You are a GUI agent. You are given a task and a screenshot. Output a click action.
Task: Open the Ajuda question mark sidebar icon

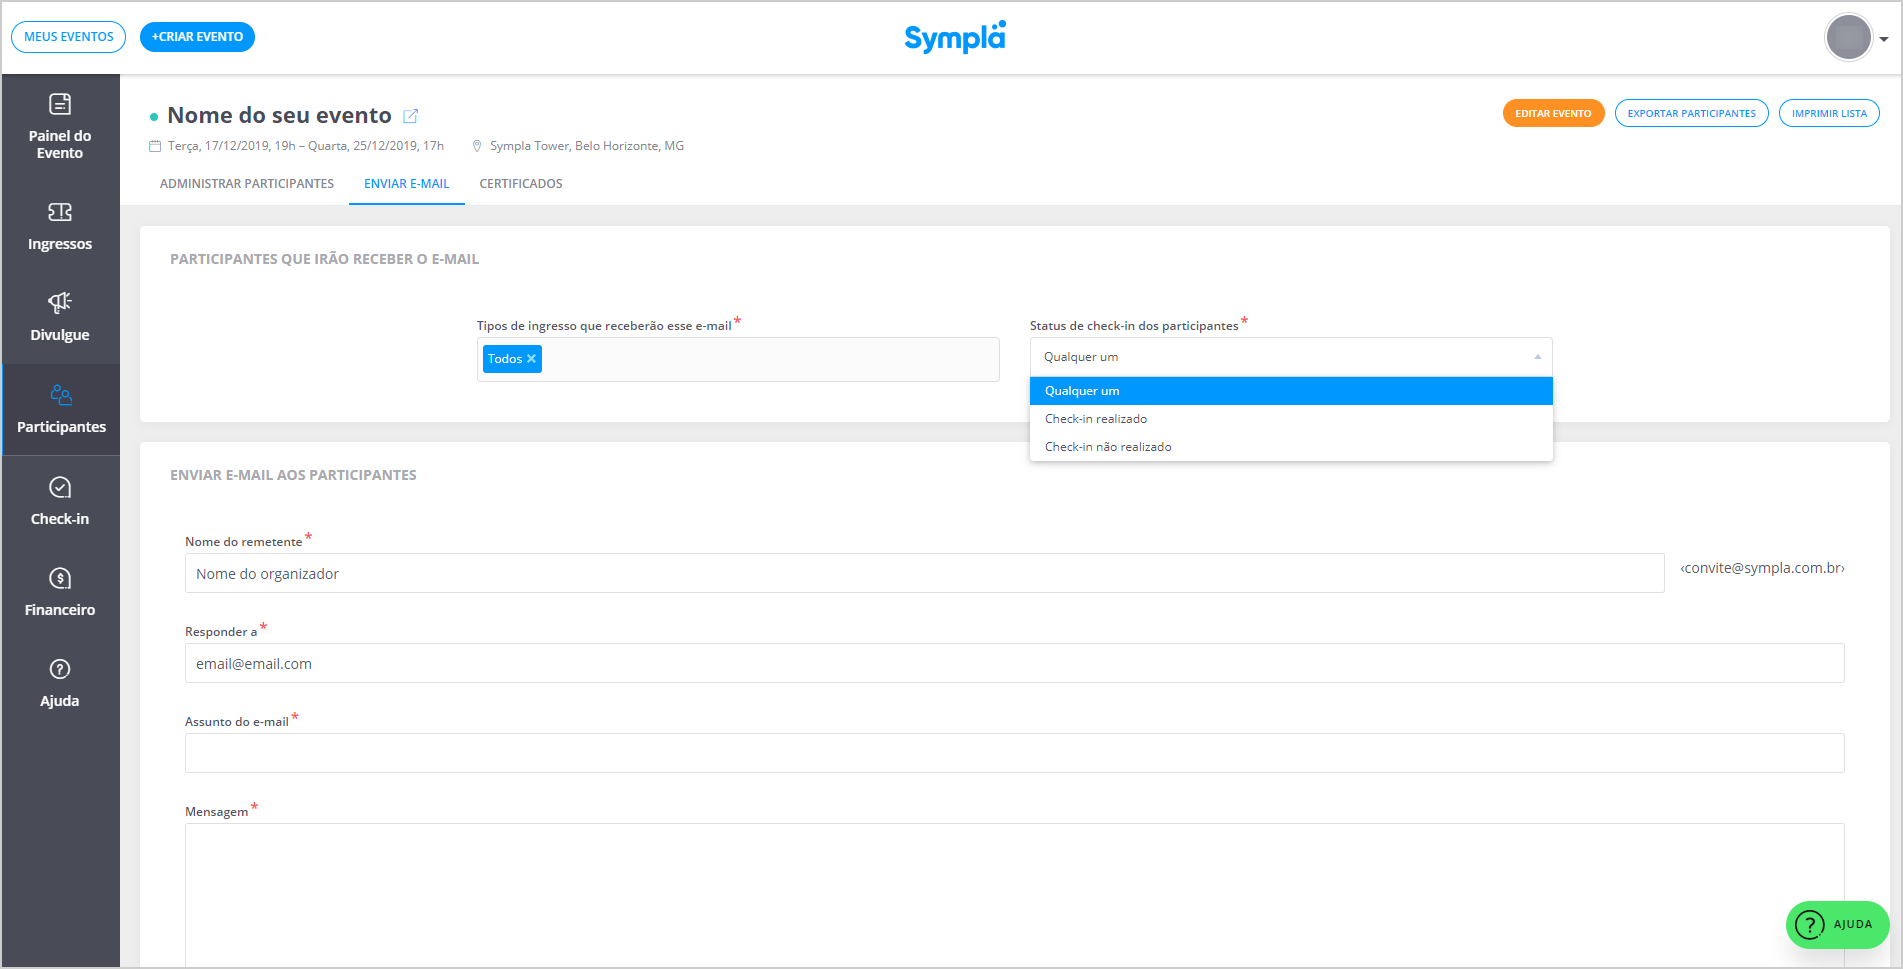pyautogui.click(x=60, y=669)
